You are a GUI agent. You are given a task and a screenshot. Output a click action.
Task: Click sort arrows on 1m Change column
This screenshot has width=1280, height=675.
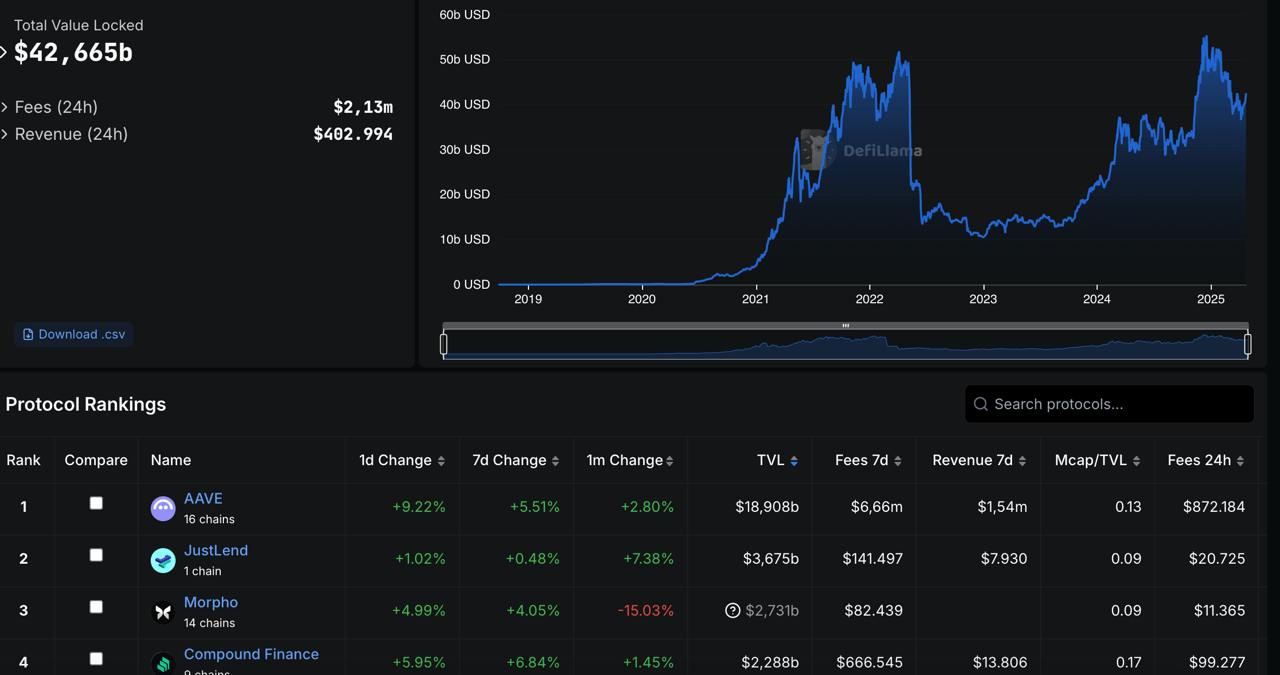click(670, 461)
